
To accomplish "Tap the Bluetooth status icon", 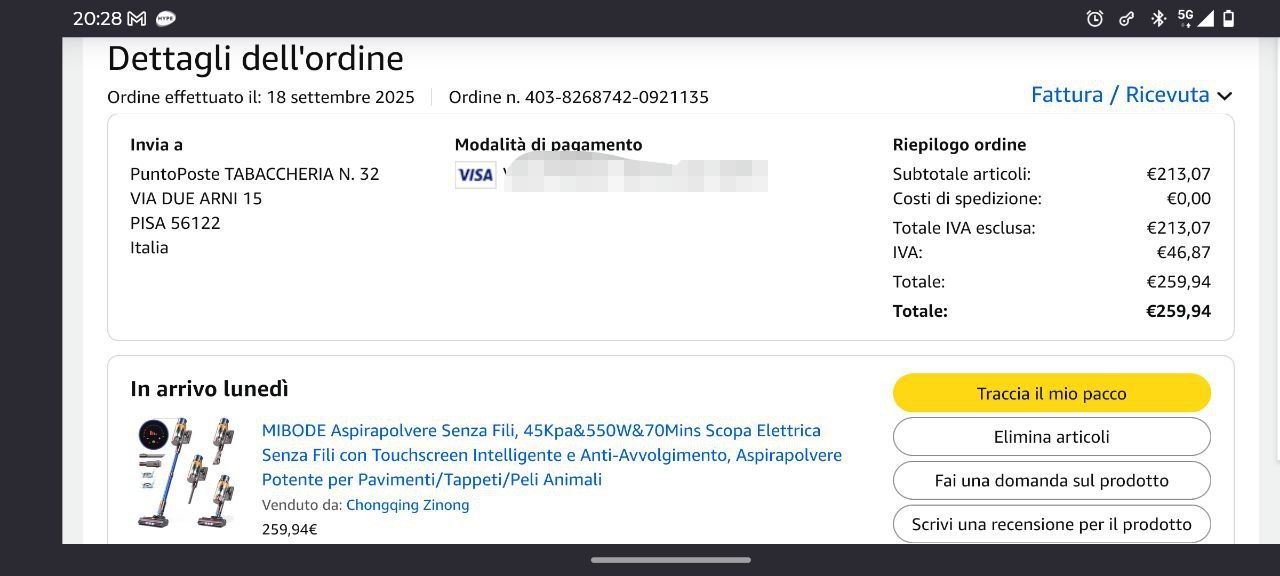I will [x=1158, y=18].
